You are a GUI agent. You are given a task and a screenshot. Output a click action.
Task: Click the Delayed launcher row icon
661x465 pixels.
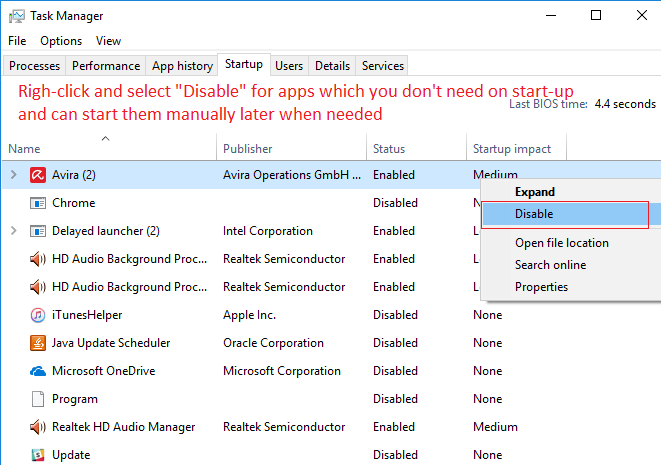coord(38,231)
